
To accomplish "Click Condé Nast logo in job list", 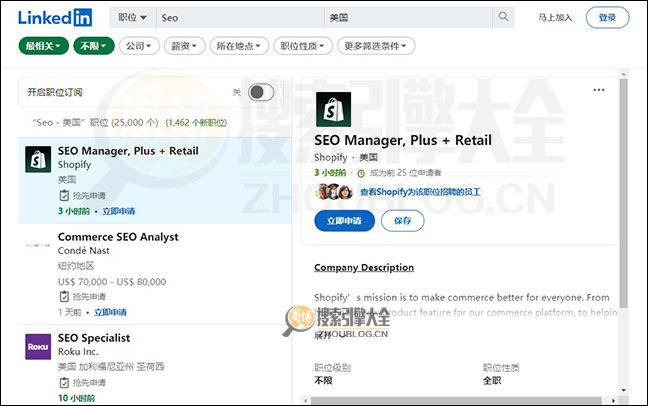I will pyautogui.click(x=38, y=245).
